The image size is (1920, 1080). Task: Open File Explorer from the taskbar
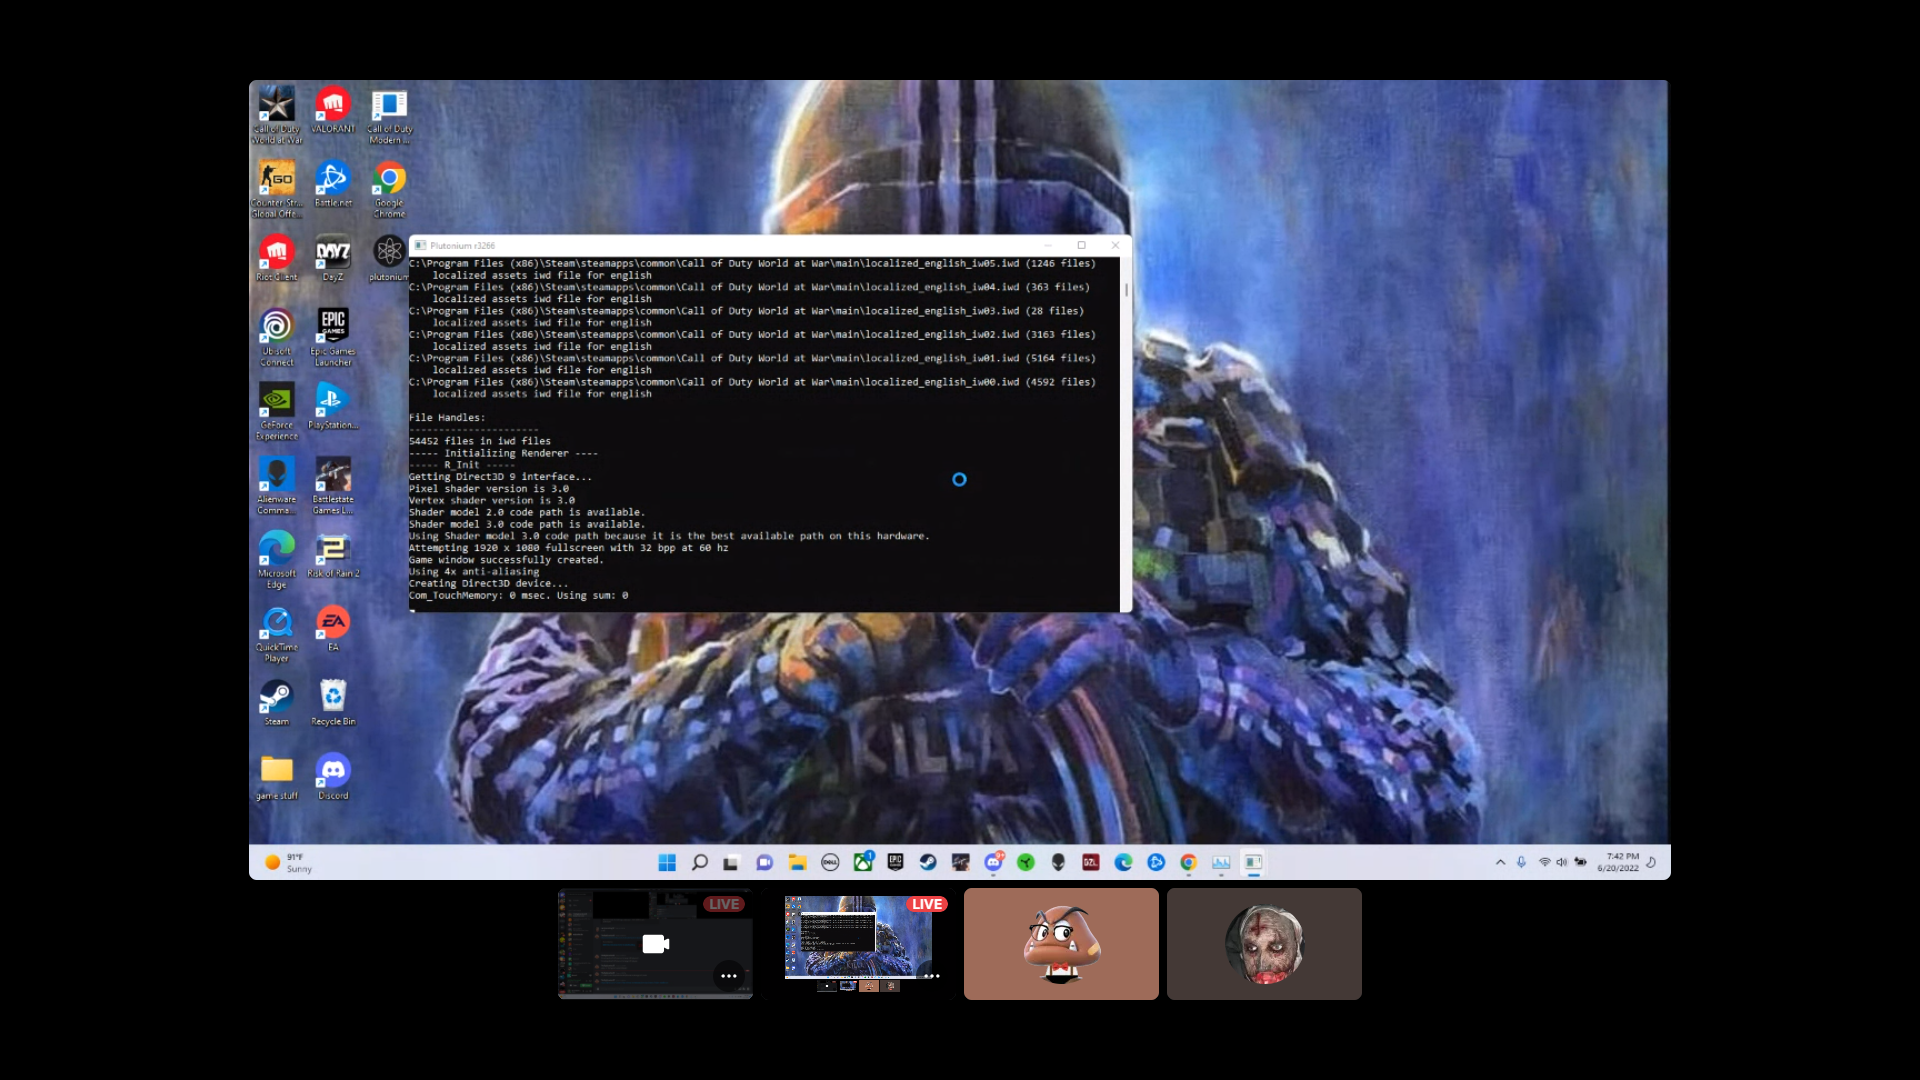(797, 862)
